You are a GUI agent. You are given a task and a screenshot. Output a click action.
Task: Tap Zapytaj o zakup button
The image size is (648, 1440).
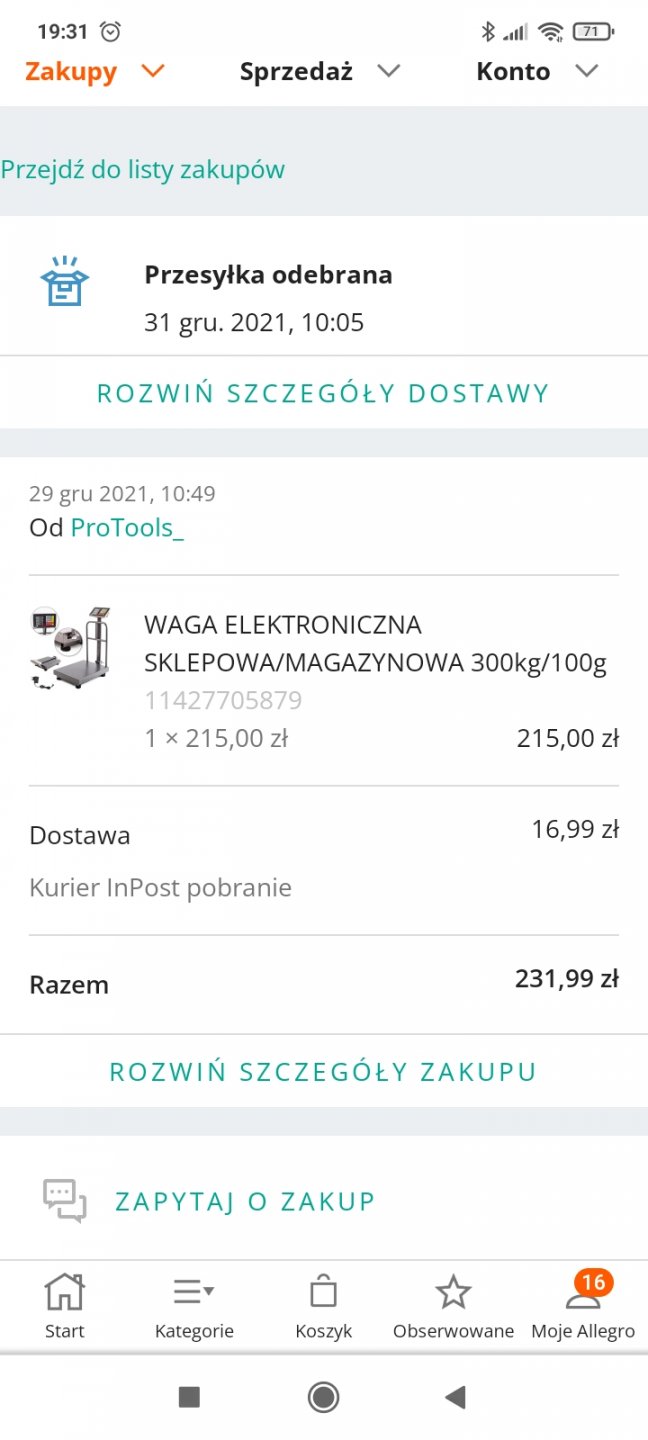[245, 1201]
